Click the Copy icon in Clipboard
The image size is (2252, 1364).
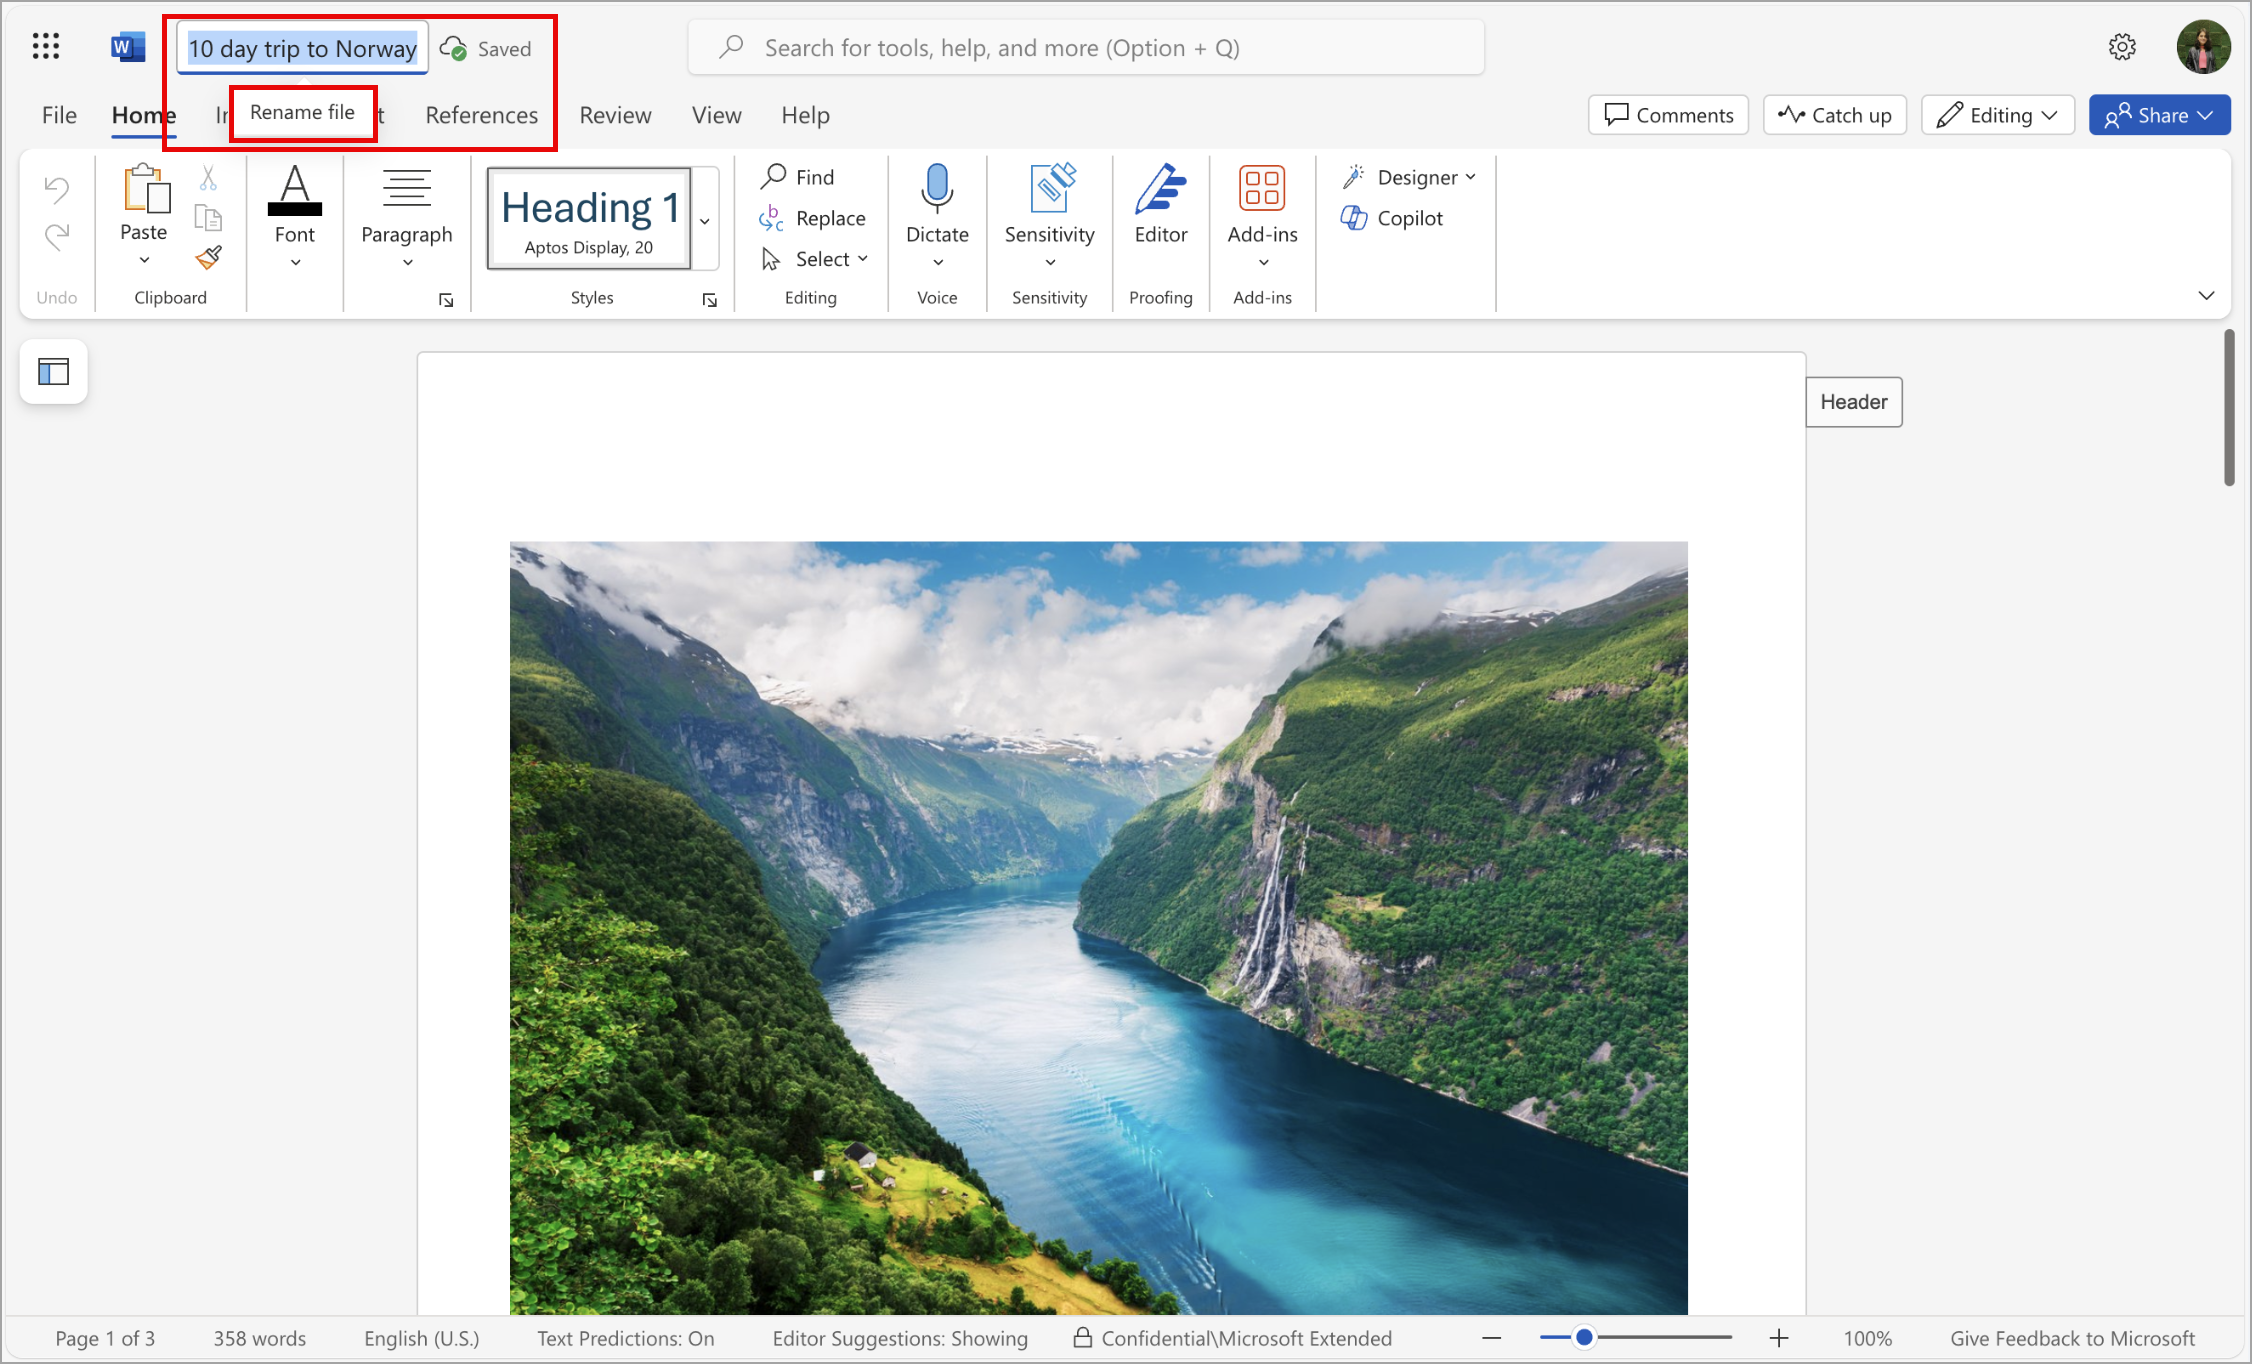[x=208, y=218]
